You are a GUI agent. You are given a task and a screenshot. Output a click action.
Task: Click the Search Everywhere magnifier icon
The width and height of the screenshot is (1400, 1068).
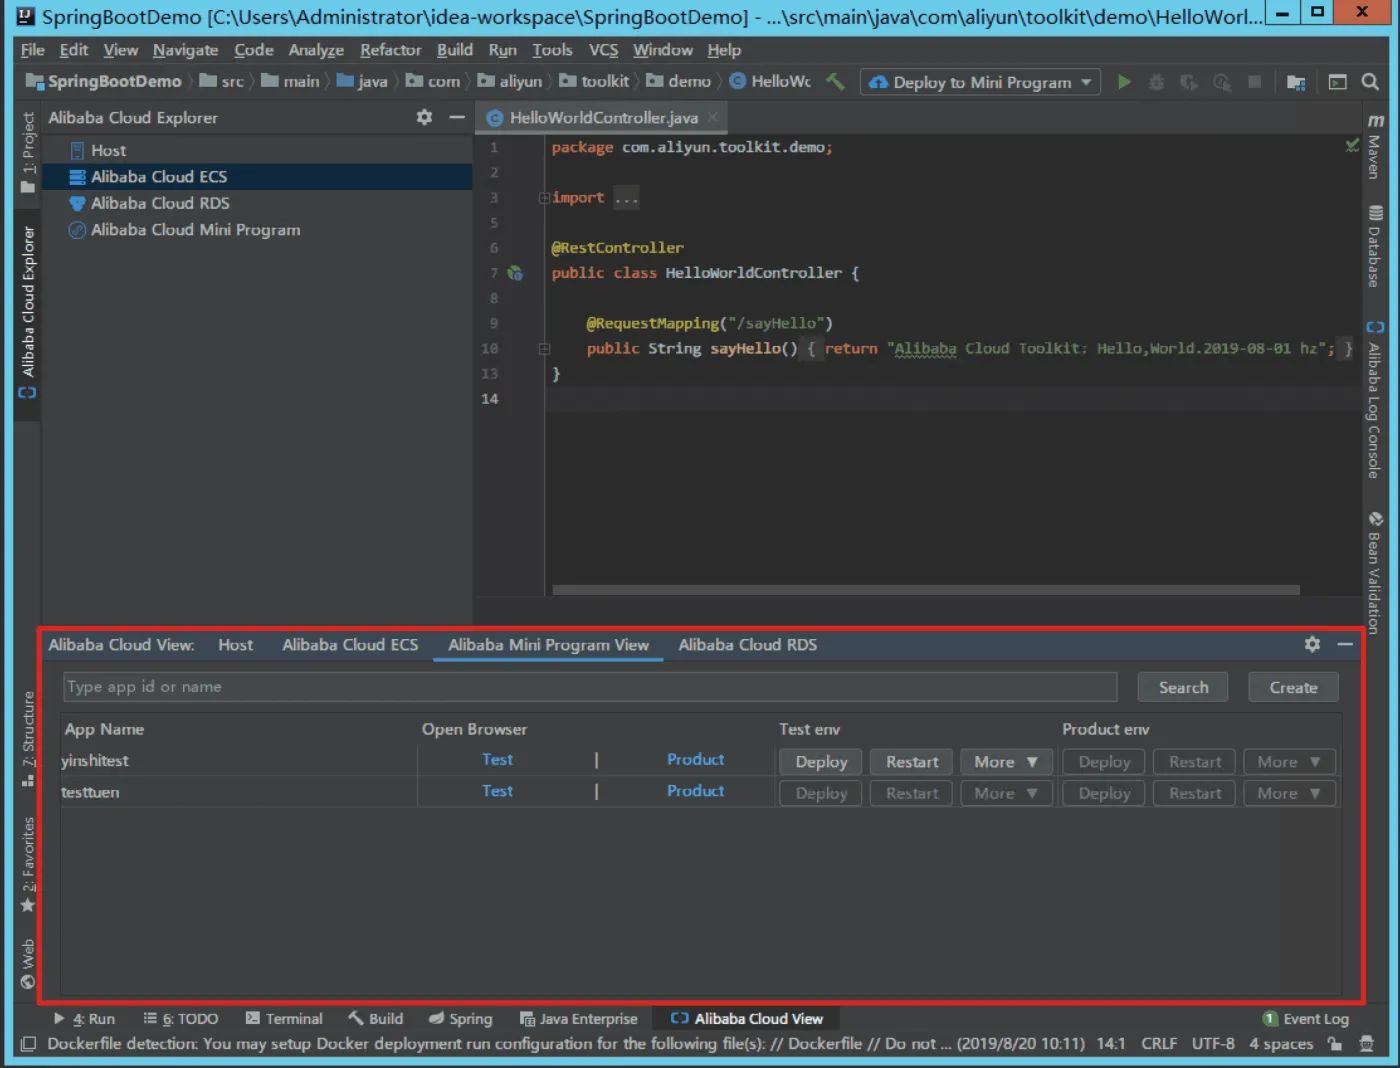pos(1370,82)
